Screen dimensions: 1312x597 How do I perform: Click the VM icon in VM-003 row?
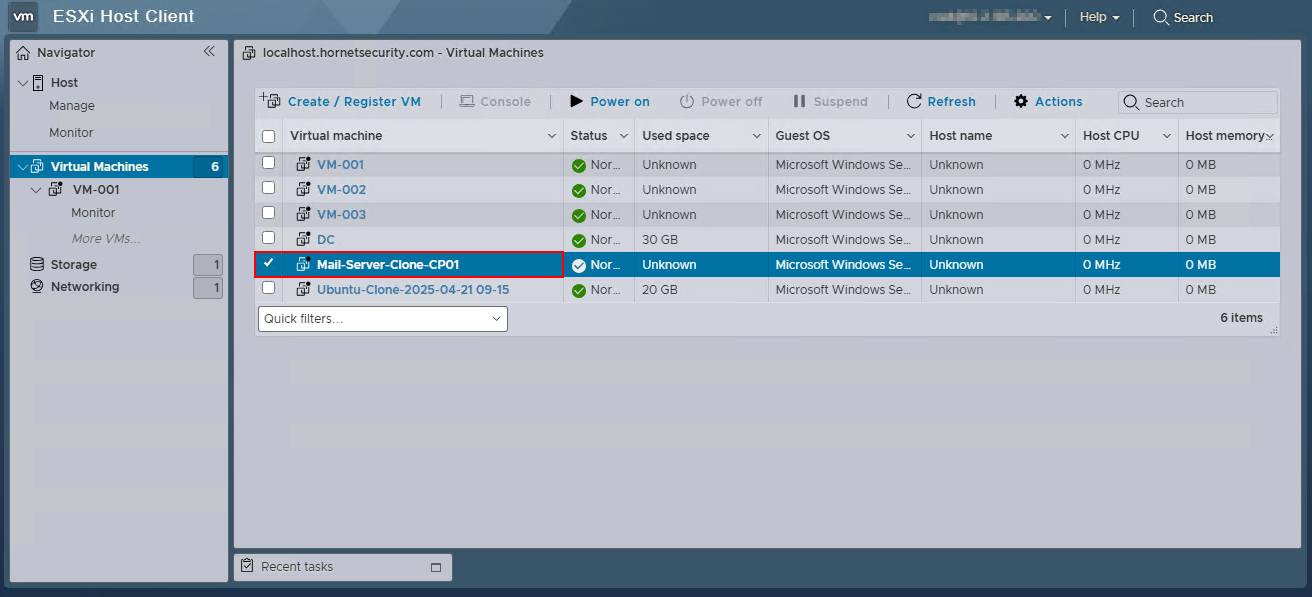coord(304,215)
